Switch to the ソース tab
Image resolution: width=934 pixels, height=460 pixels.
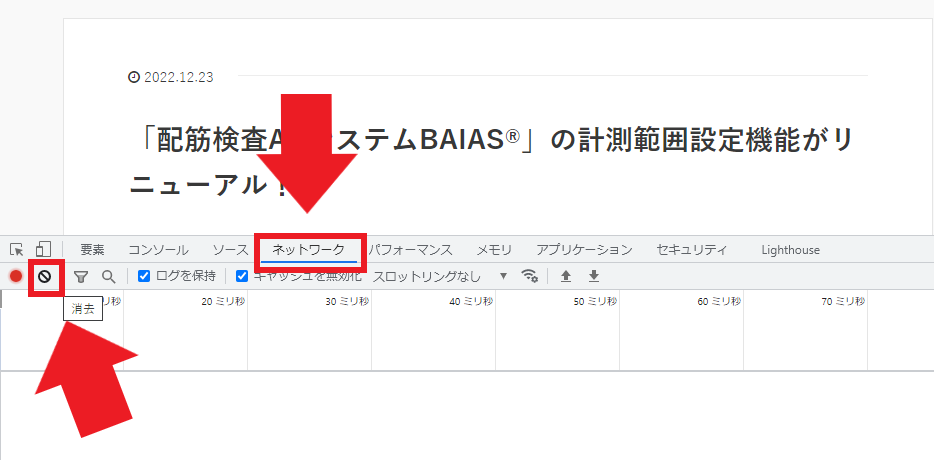click(x=231, y=250)
